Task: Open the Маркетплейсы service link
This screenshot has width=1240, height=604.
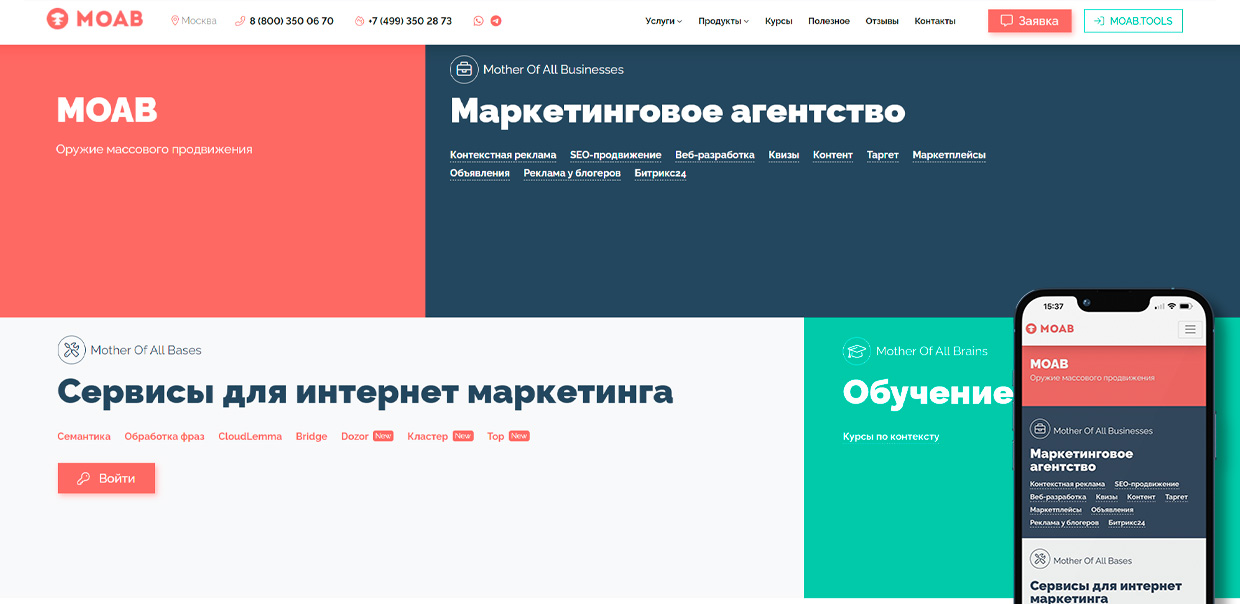Action: pos(949,155)
